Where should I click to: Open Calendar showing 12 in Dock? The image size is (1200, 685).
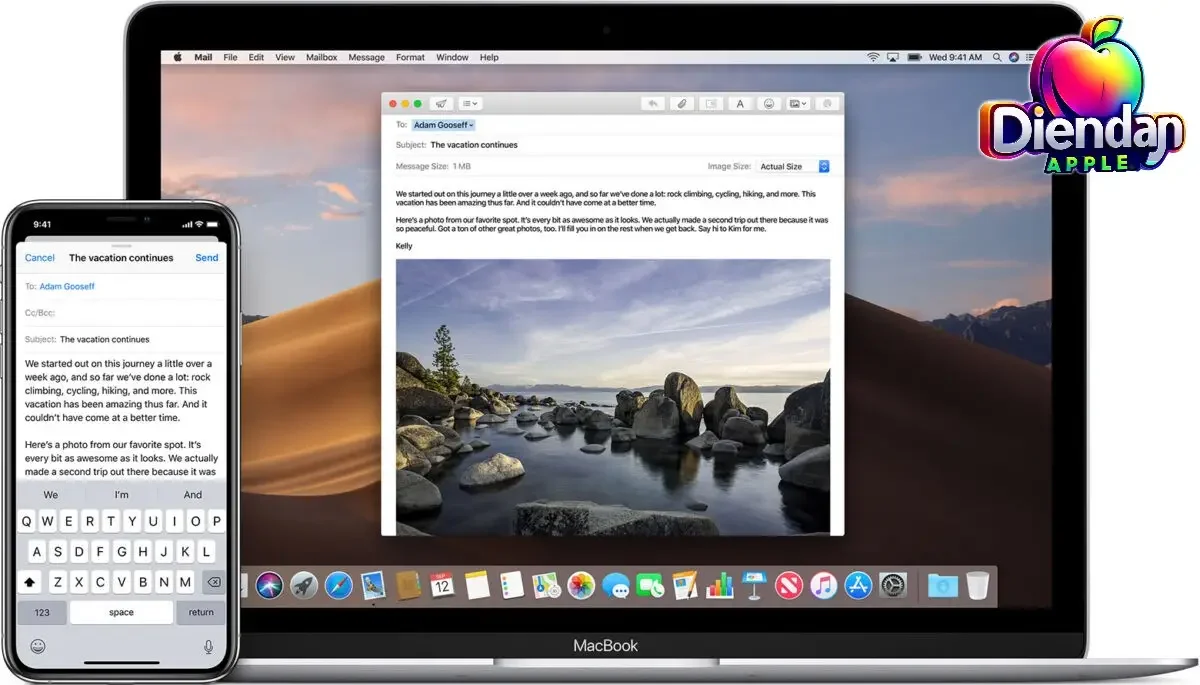click(x=442, y=585)
